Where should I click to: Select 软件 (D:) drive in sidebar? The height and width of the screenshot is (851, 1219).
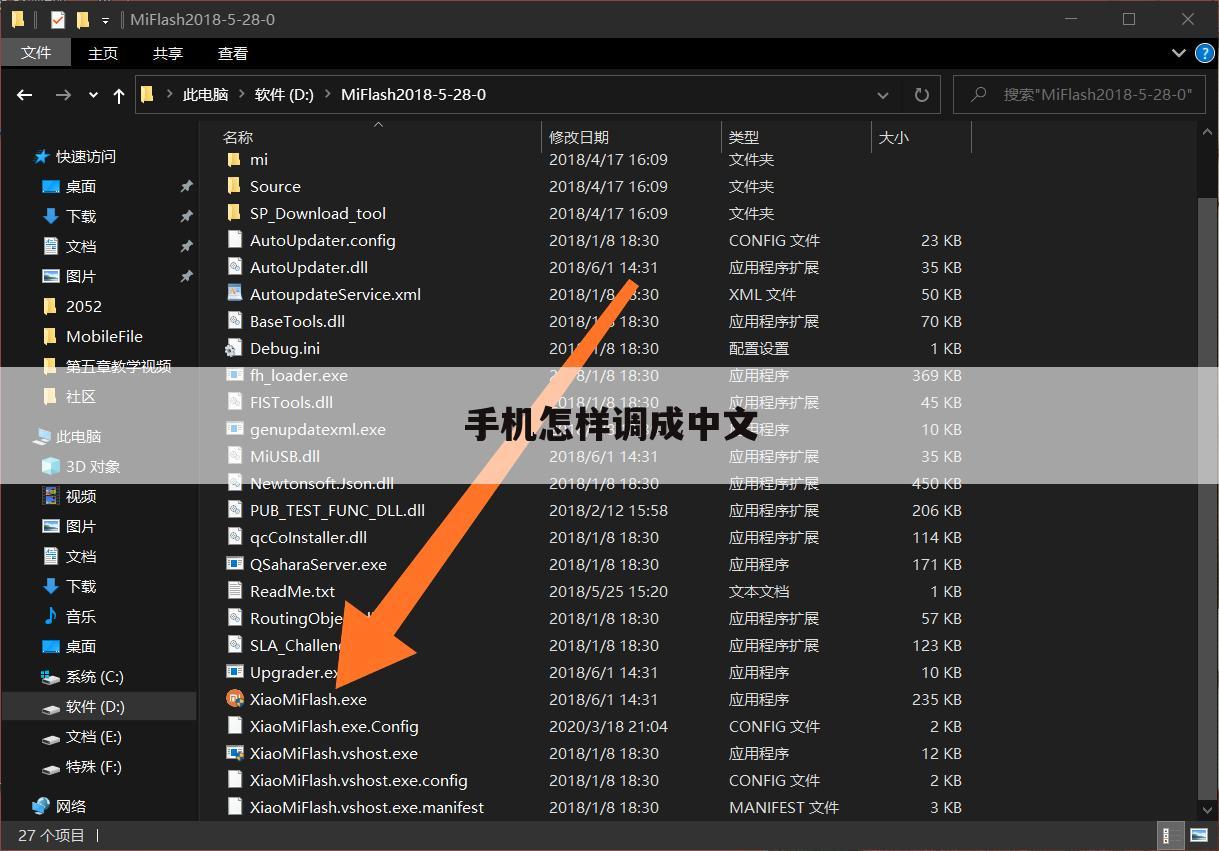point(95,706)
